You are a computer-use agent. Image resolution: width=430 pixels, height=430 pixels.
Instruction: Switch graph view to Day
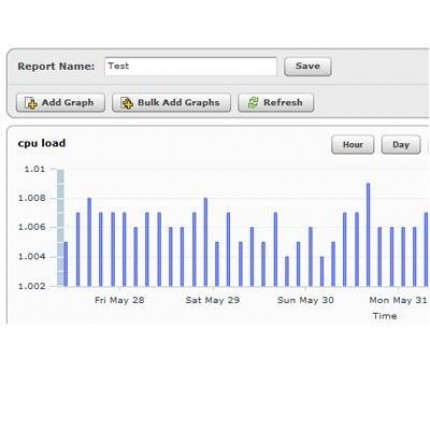coord(401,145)
